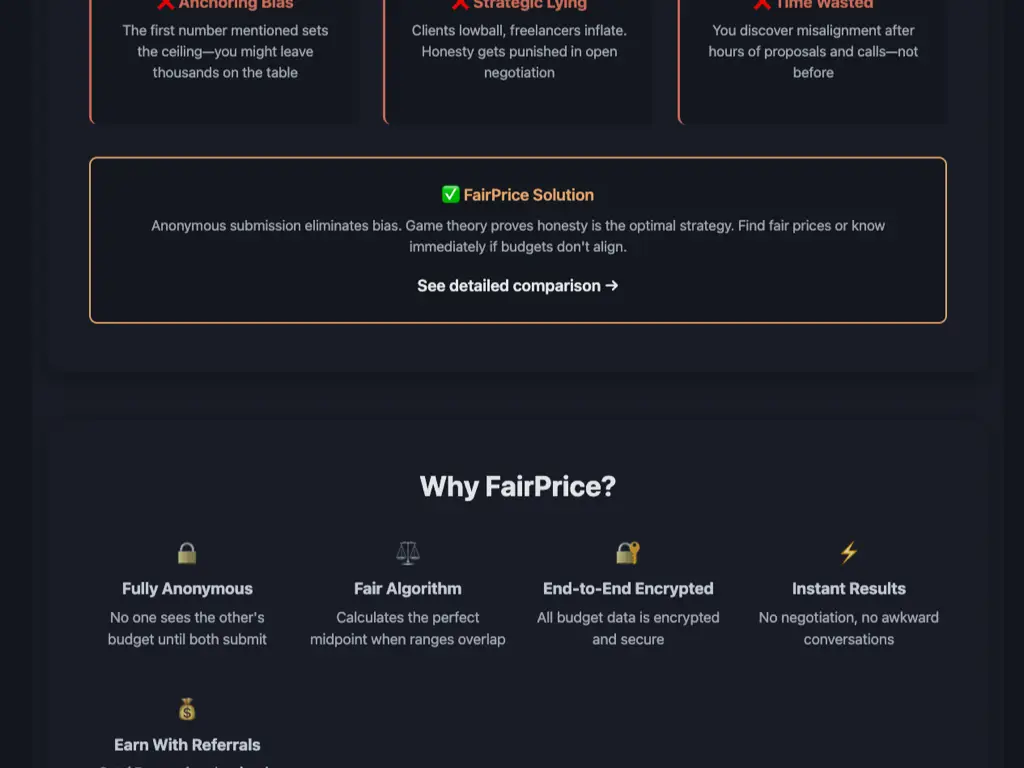This screenshot has width=1024, height=768.
Task: Click the Why FairPrice? heading
Action: click(x=517, y=487)
